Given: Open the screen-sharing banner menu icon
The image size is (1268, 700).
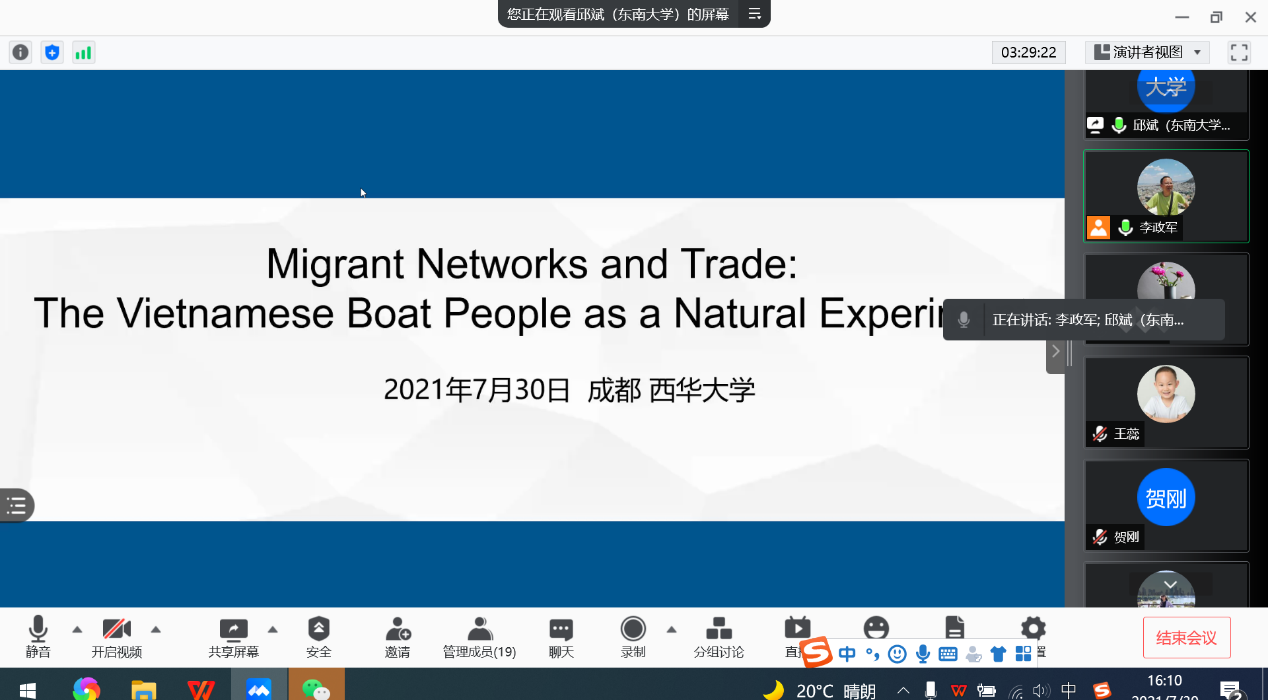Looking at the screenshot, I should click(x=755, y=14).
